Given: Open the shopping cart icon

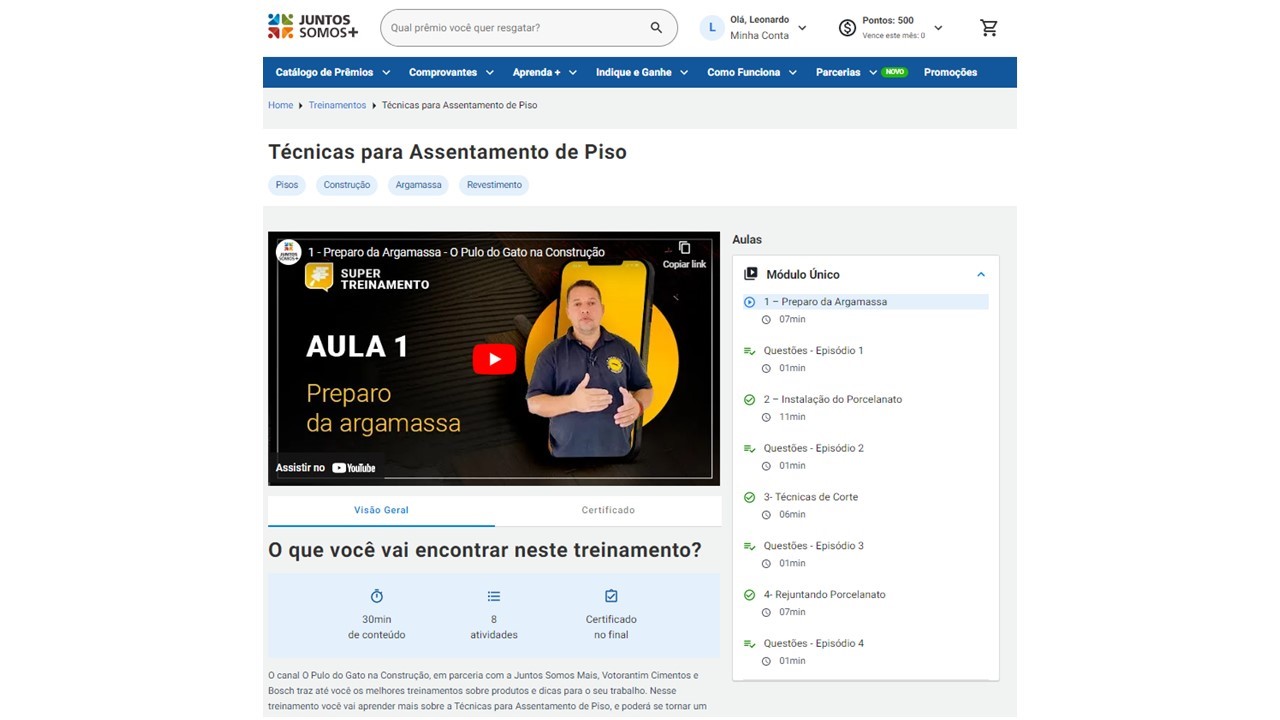Looking at the screenshot, I should pyautogui.click(x=989, y=28).
